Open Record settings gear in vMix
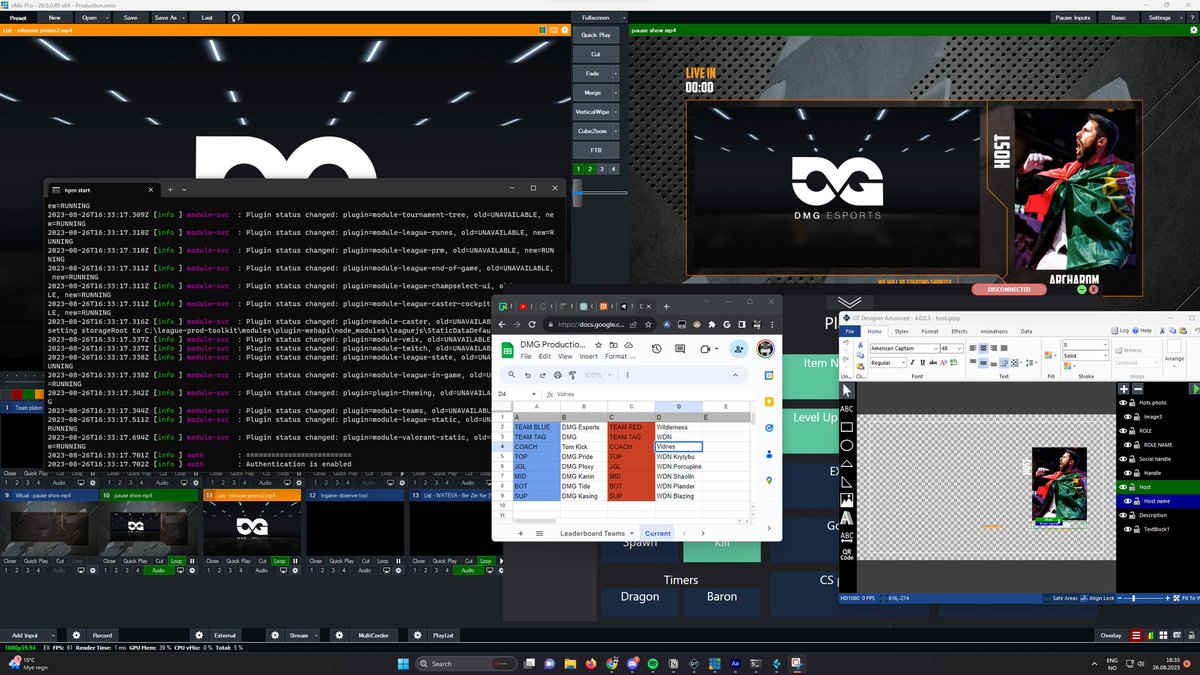The image size is (1200, 675). pyautogui.click(x=76, y=635)
